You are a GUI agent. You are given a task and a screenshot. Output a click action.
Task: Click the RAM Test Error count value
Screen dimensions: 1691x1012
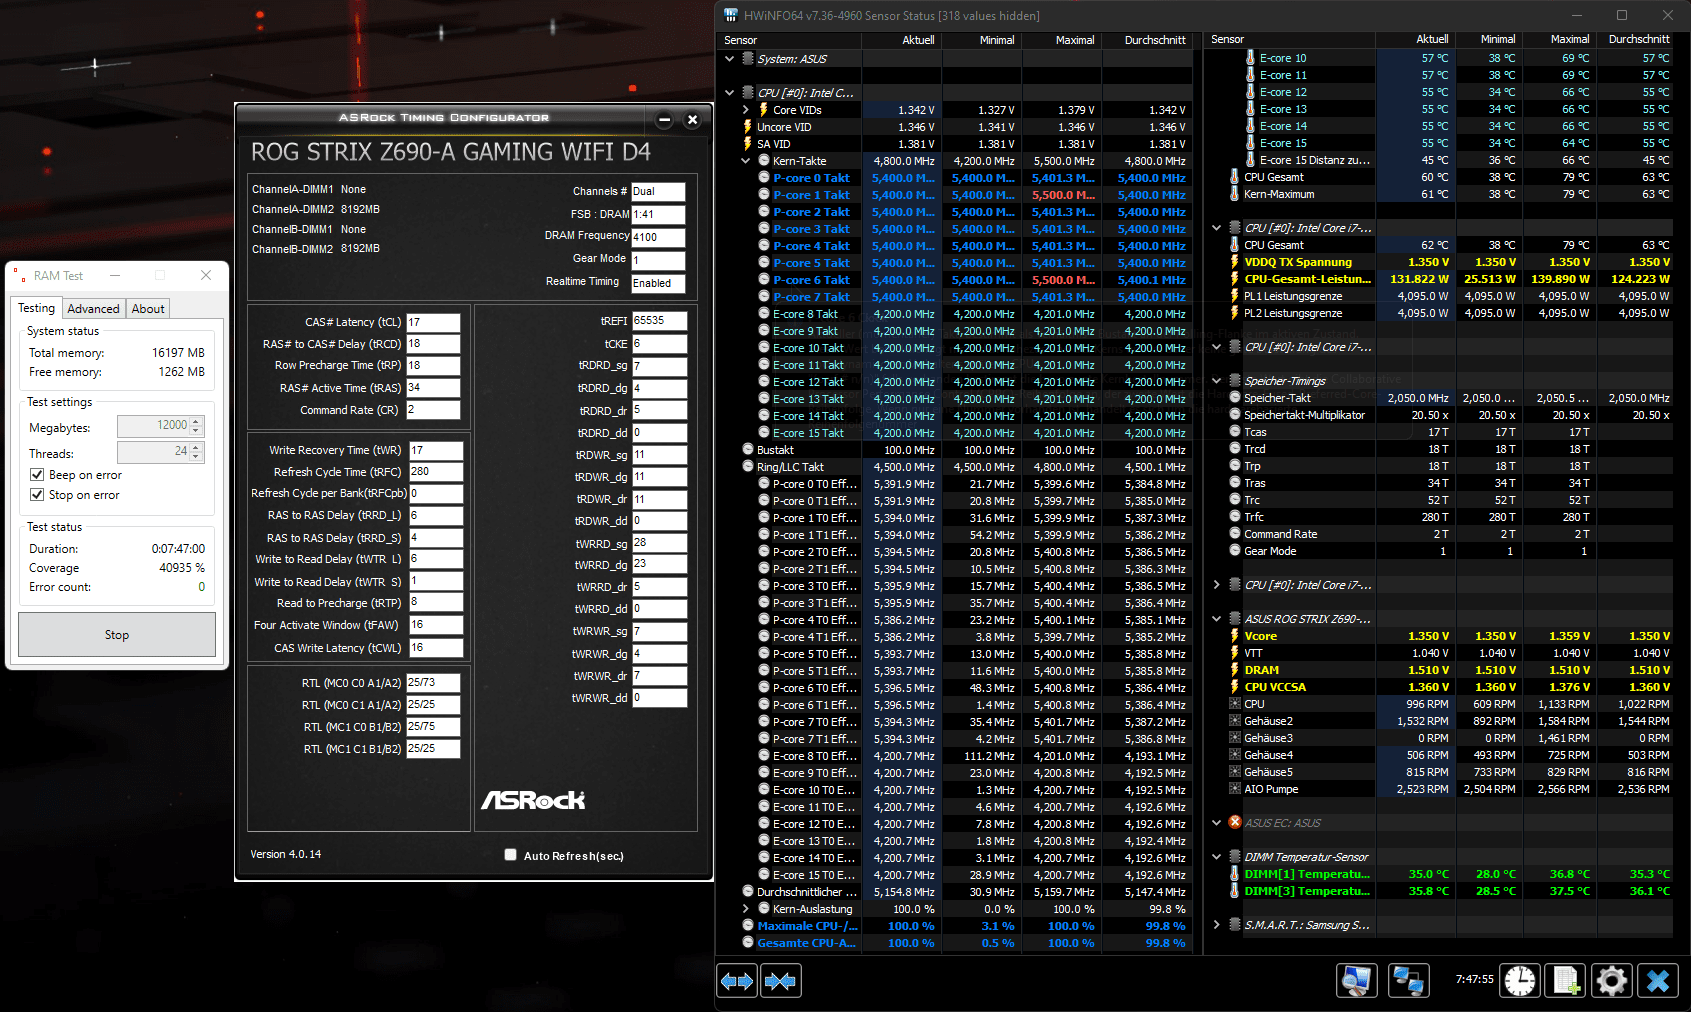click(201, 587)
